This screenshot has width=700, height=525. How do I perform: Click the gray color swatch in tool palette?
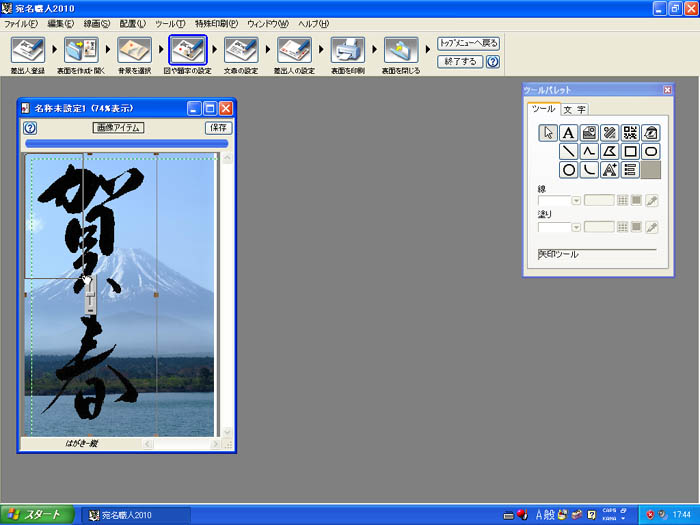[651, 171]
